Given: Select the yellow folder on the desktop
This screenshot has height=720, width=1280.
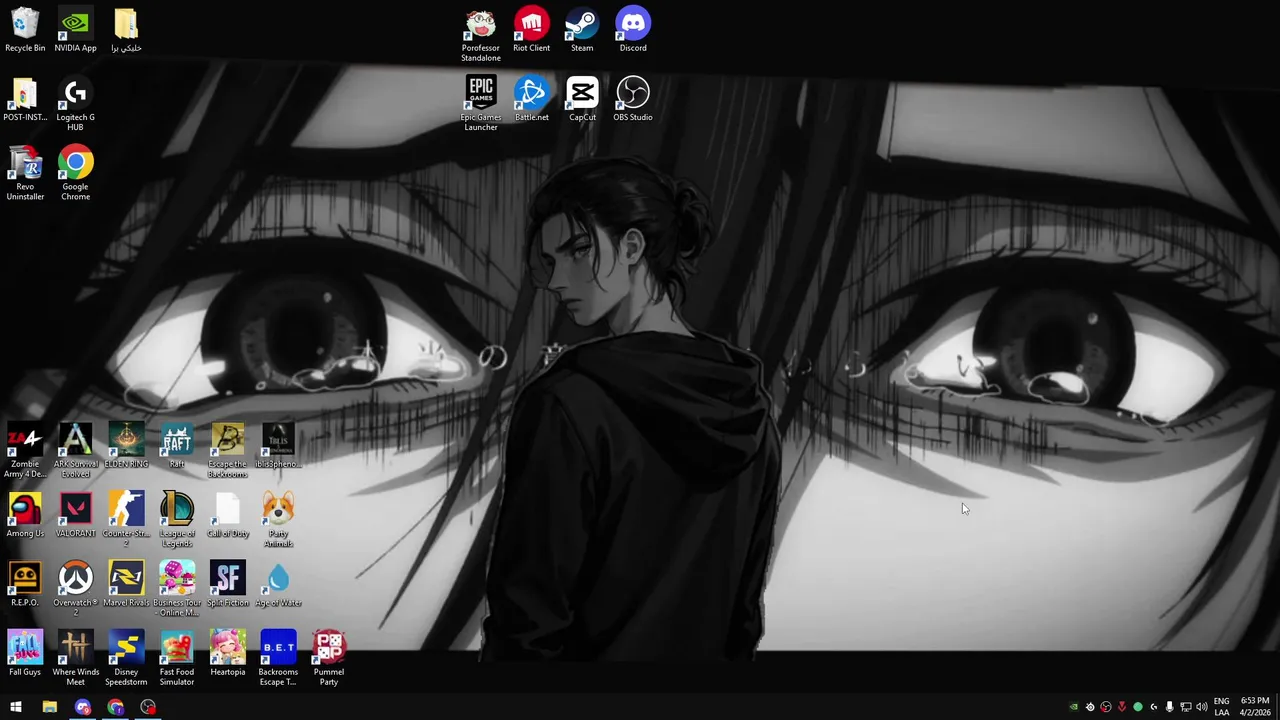Looking at the screenshot, I should (x=126, y=30).
